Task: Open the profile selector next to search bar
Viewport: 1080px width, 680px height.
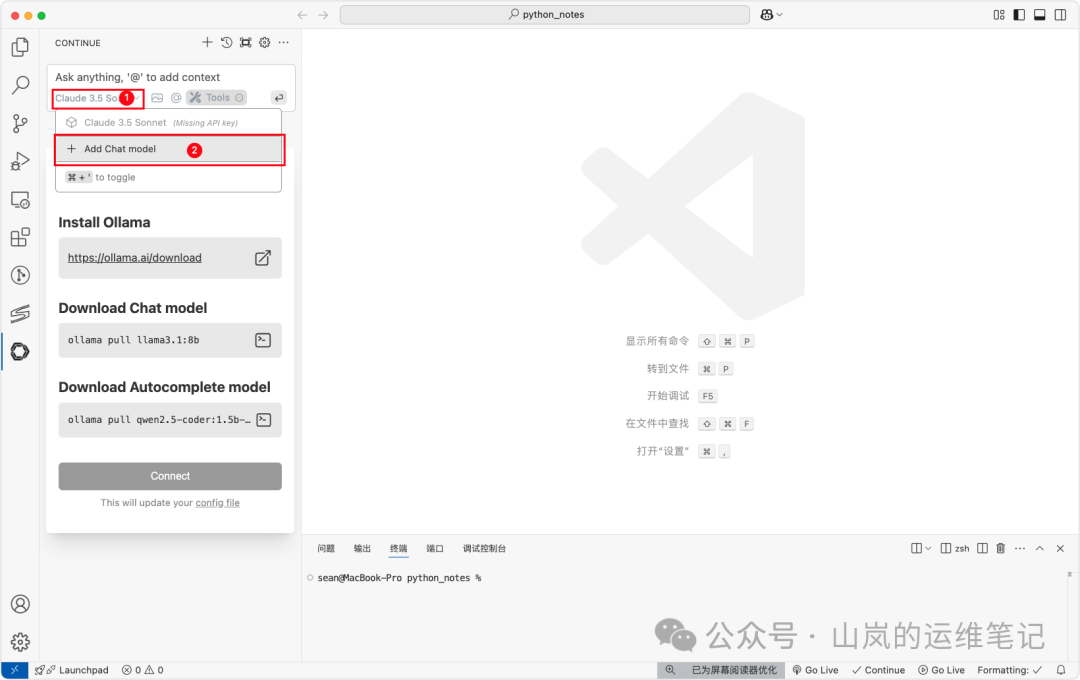Action: (767, 14)
